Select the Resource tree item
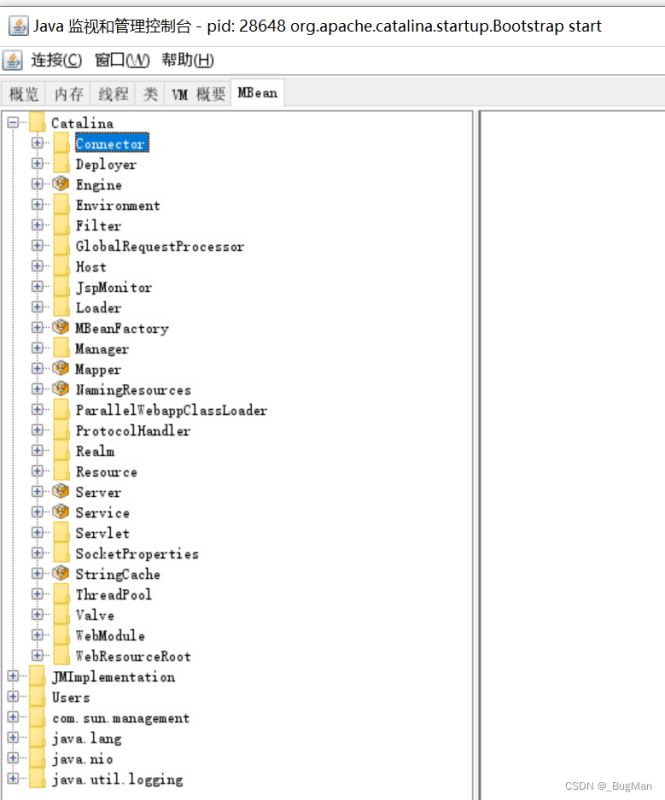The image size is (665, 800). (106, 471)
